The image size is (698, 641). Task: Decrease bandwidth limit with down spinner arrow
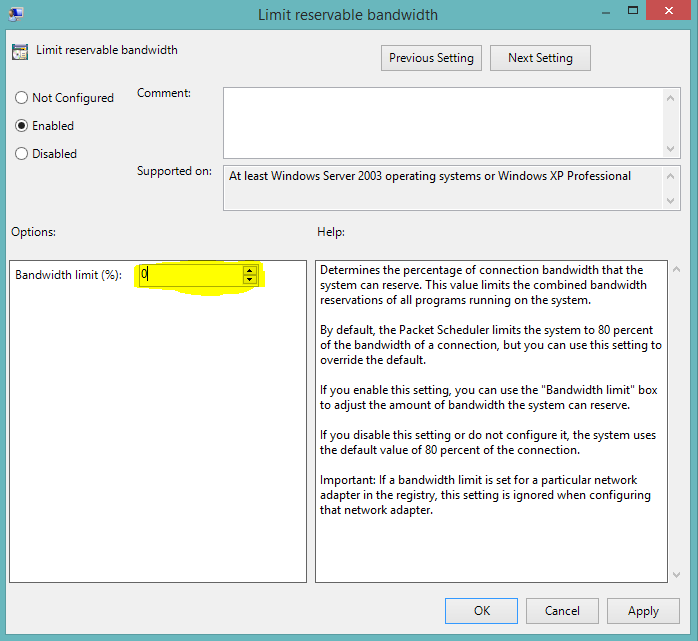tap(250, 280)
